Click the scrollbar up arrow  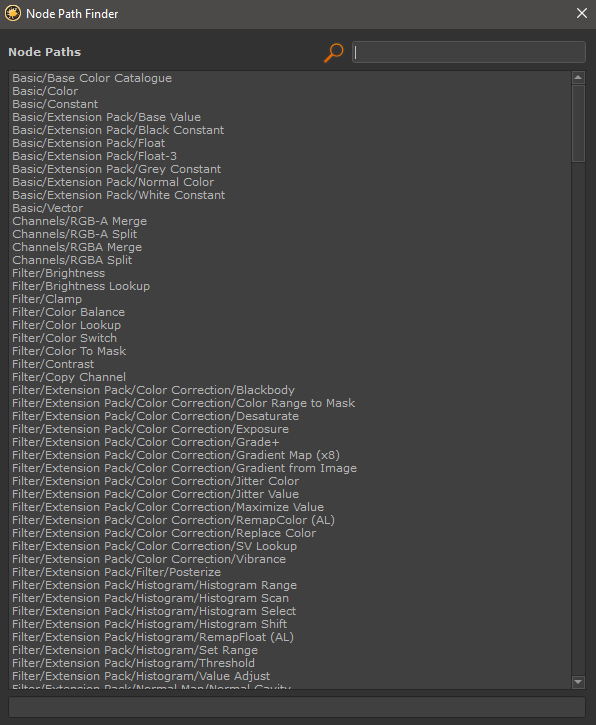pos(578,77)
